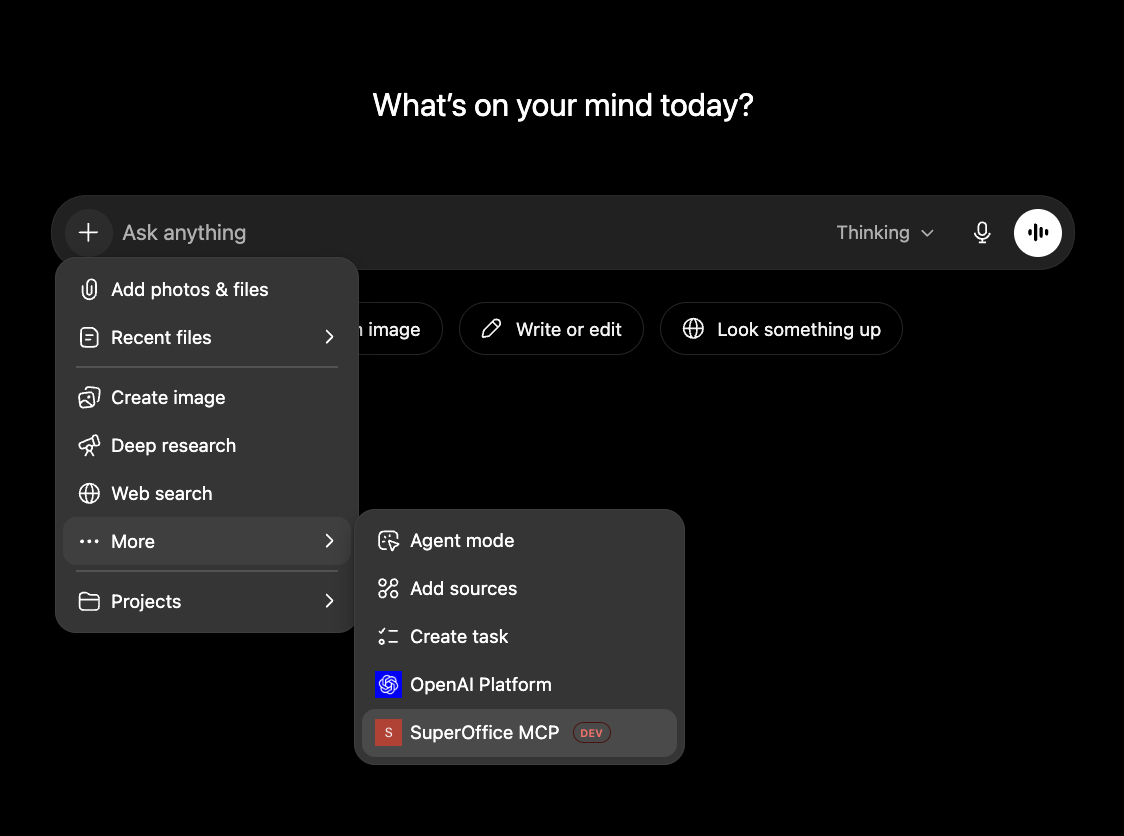The height and width of the screenshot is (836, 1124).
Task: Click the Deep research telescope icon
Action: point(89,446)
